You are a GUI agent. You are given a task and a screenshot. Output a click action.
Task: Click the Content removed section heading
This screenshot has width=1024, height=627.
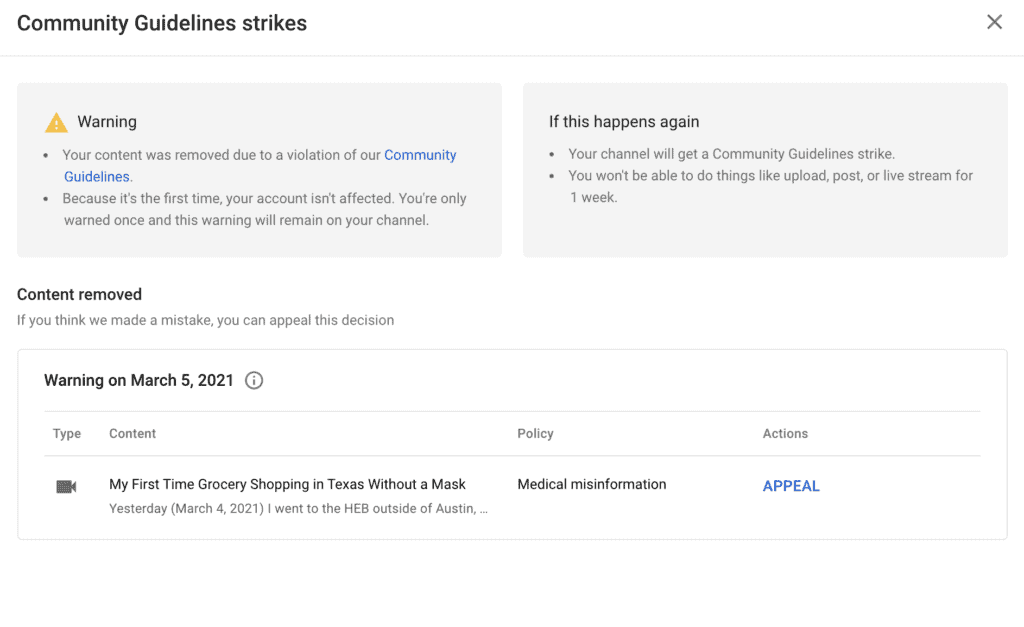79,294
